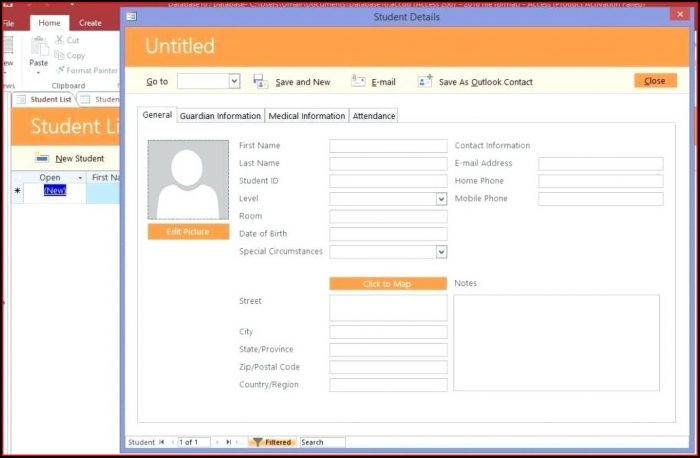Click the Paste clipboard icon
Image resolution: width=700 pixels, height=458 pixels.
(x=39, y=47)
